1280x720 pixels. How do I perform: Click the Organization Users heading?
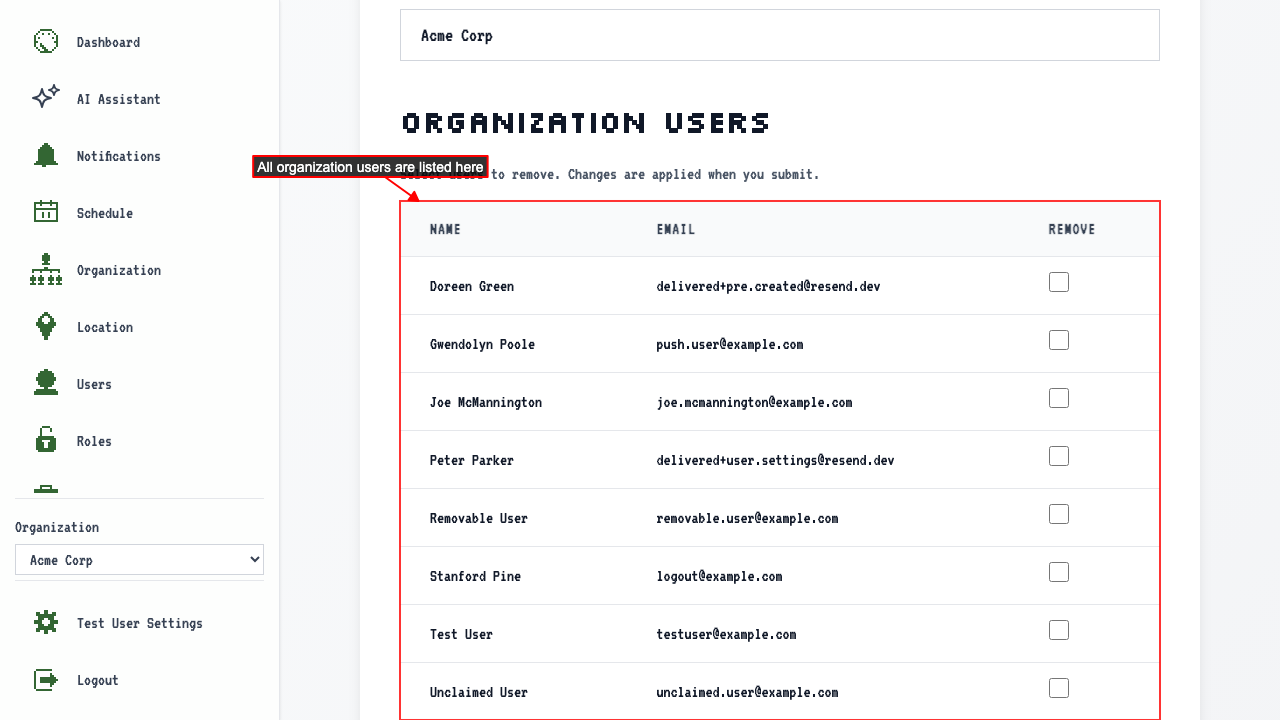point(586,123)
